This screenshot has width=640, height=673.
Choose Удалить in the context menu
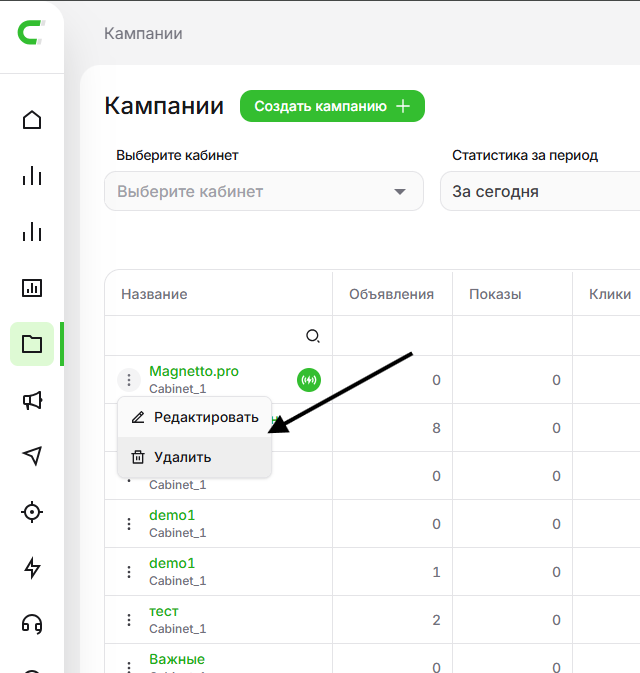click(x=194, y=457)
